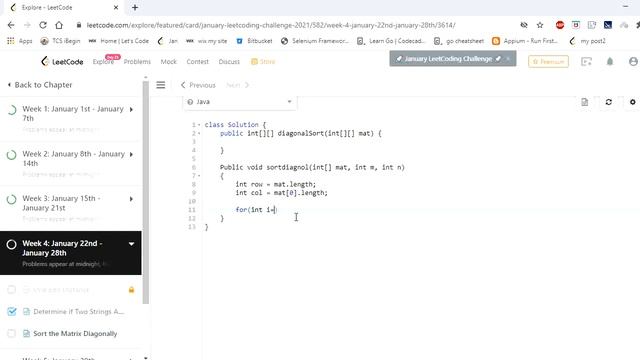Click the Premium button
Screen dimensions: 640x360
pos(548,62)
